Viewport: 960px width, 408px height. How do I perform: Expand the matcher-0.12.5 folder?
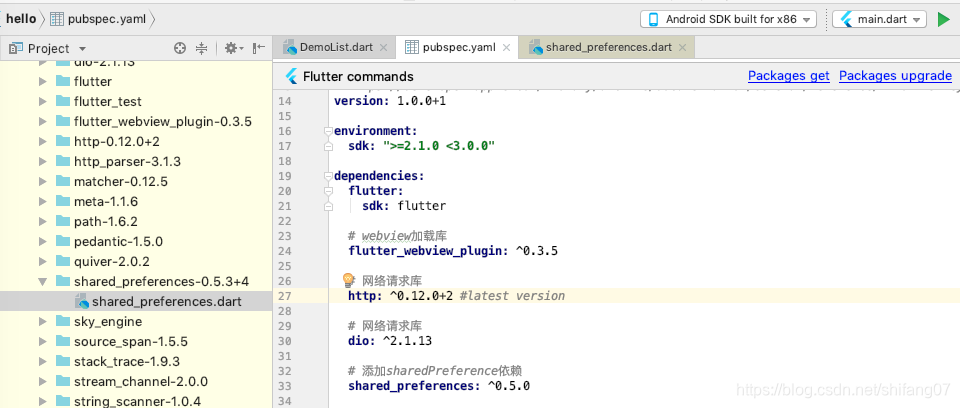click(42, 181)
